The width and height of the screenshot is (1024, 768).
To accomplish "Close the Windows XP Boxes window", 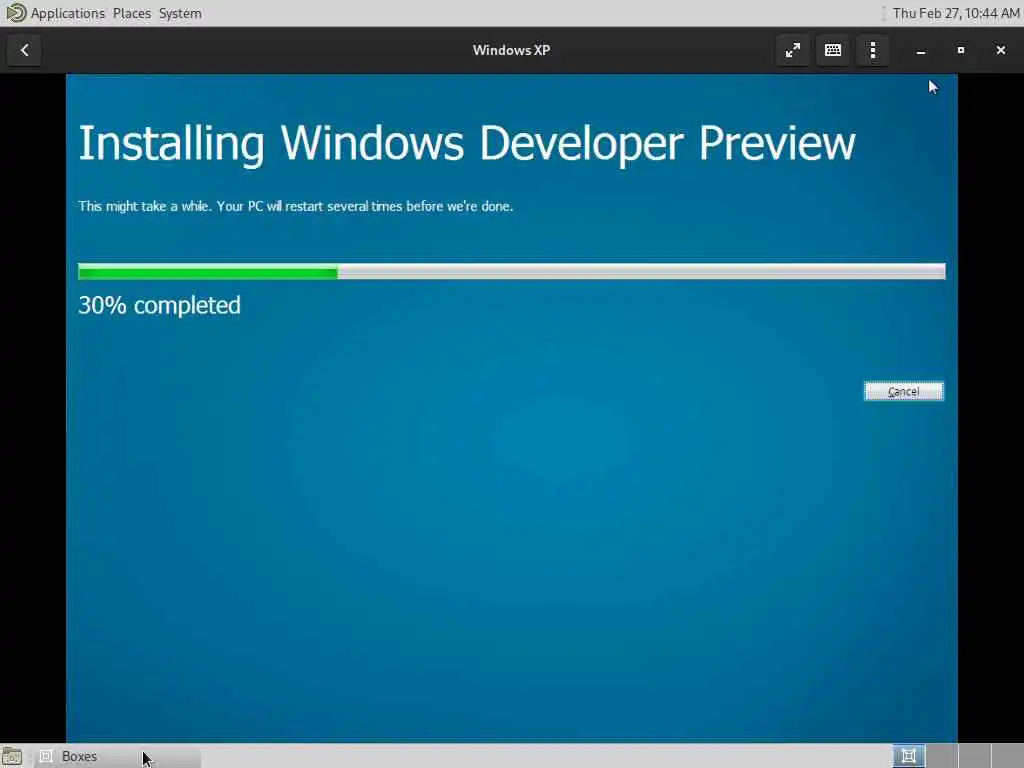I will [1000, 50].
